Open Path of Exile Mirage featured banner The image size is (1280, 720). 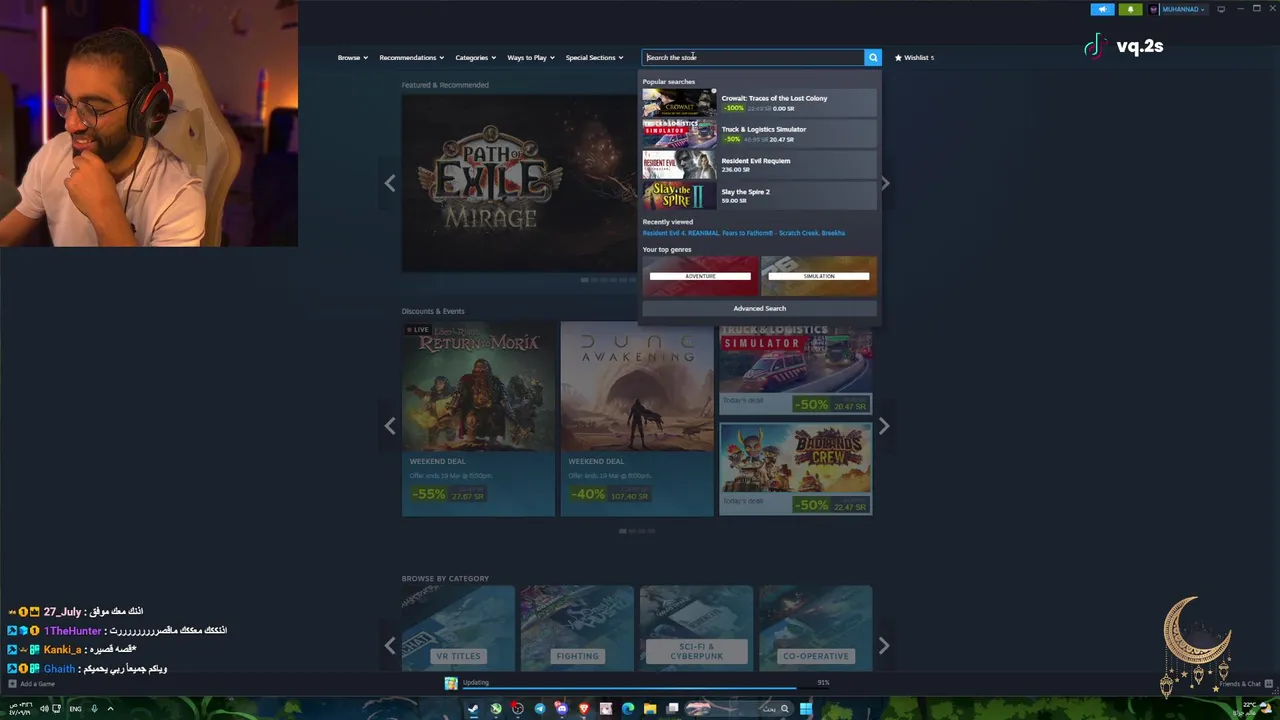pos(518,183)
